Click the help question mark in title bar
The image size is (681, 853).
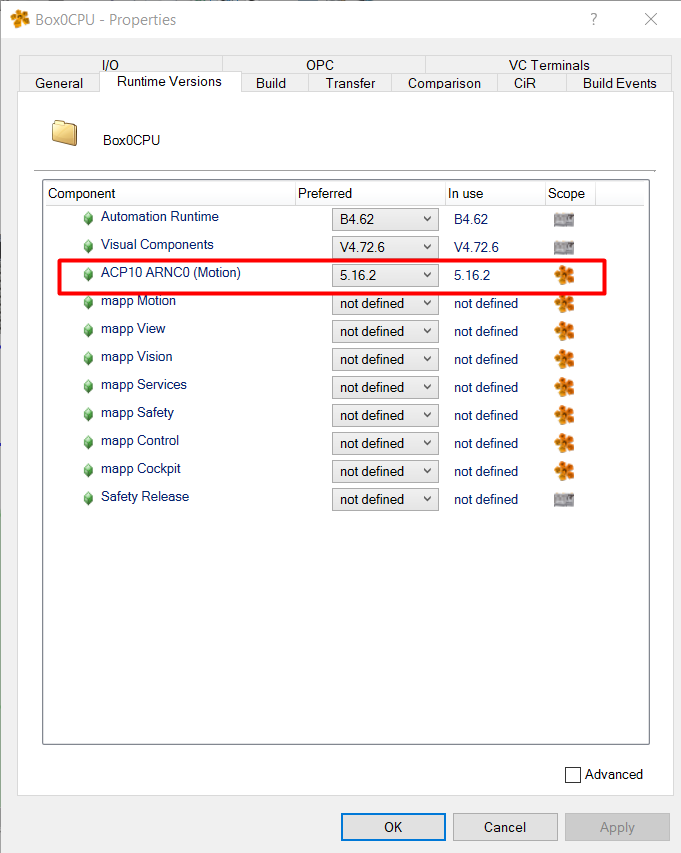pos(593,20)
